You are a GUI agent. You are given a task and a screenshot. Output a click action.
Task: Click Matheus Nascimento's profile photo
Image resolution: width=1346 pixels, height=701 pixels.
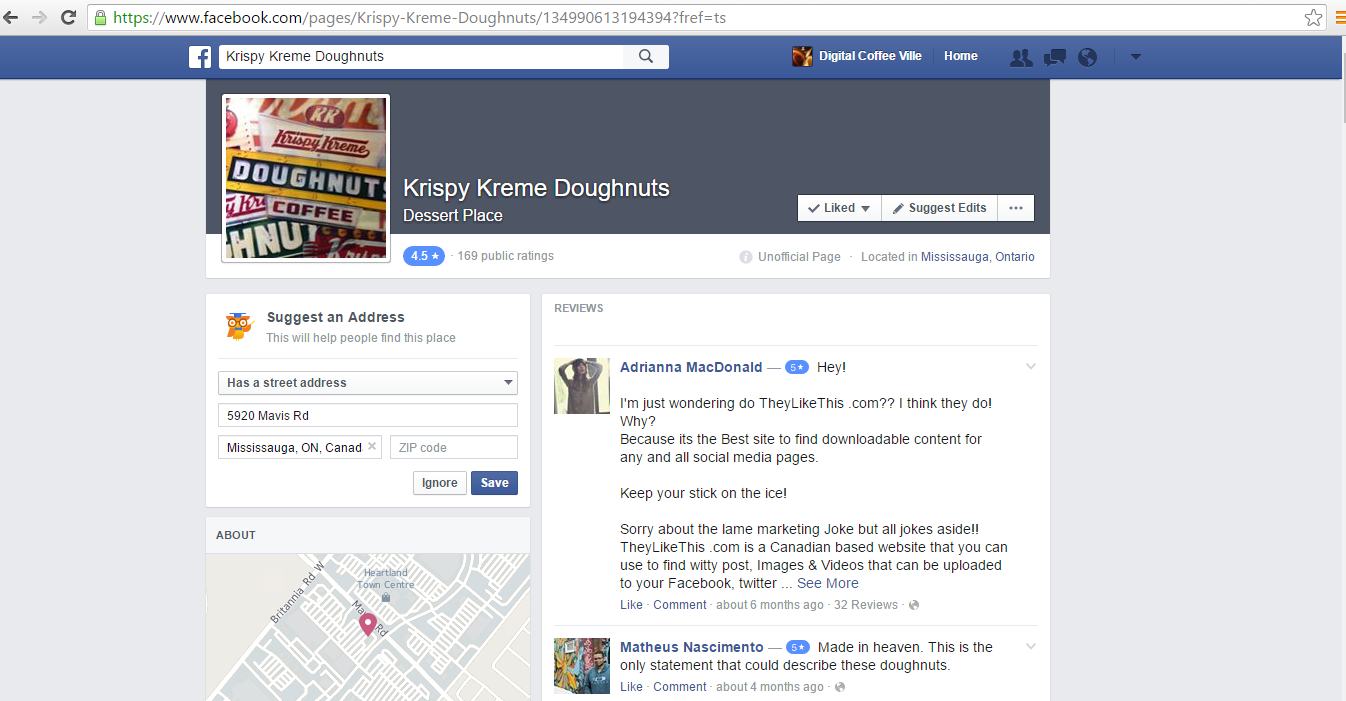(x=582, y=666)
